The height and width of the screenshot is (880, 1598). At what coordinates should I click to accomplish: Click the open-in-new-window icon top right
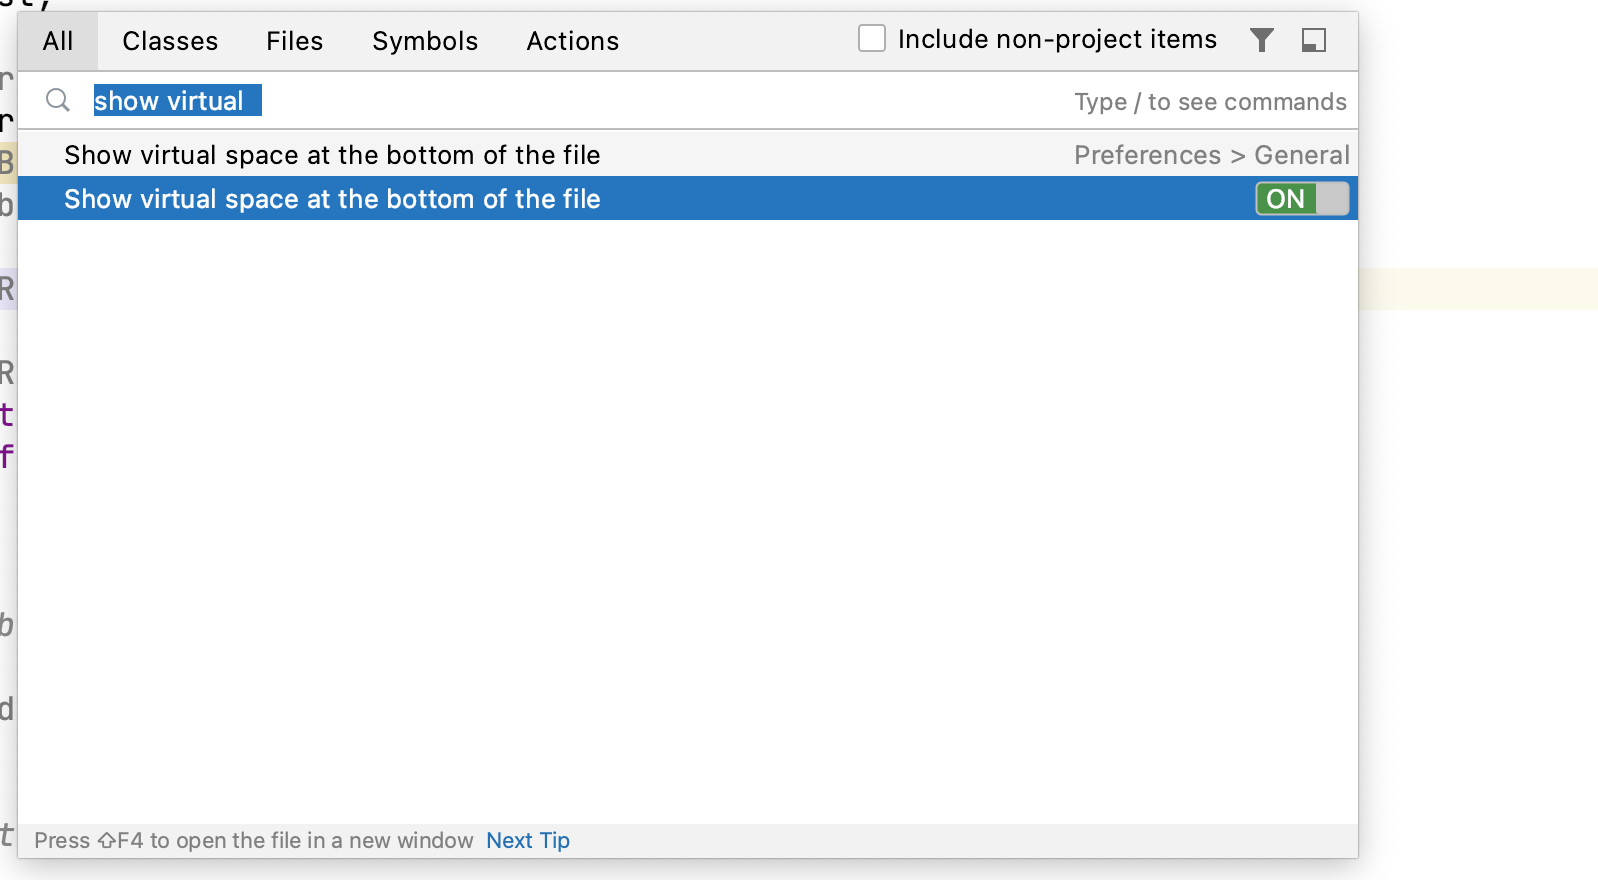[x=1314, y=40]
